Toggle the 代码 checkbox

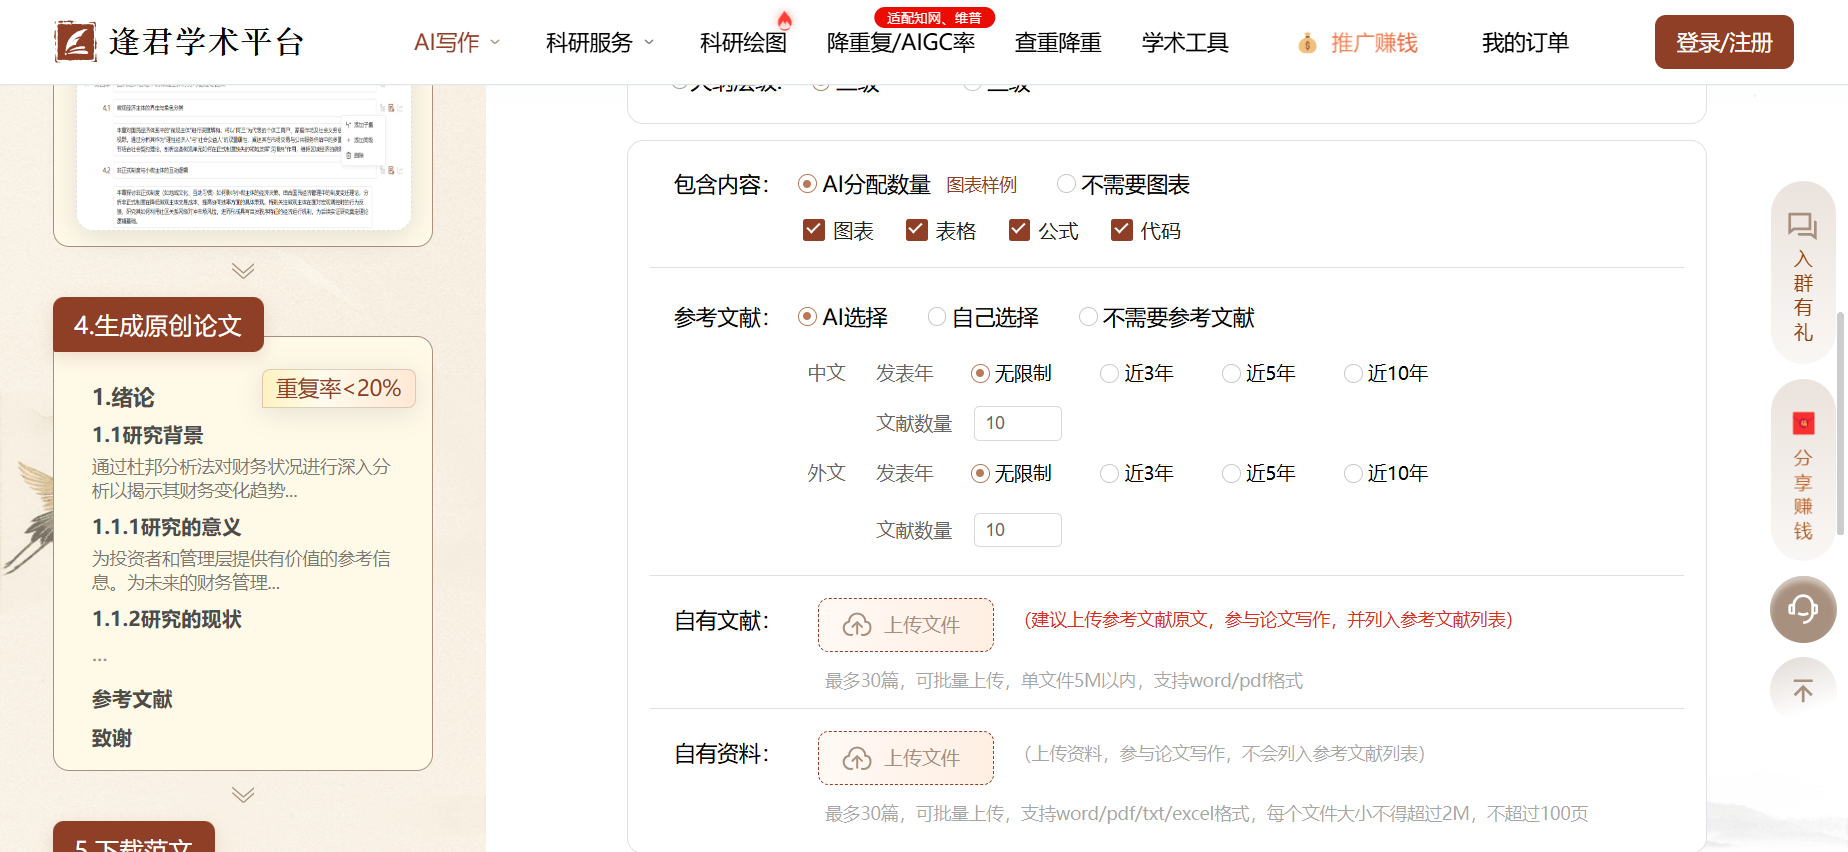coord(1121,231)
